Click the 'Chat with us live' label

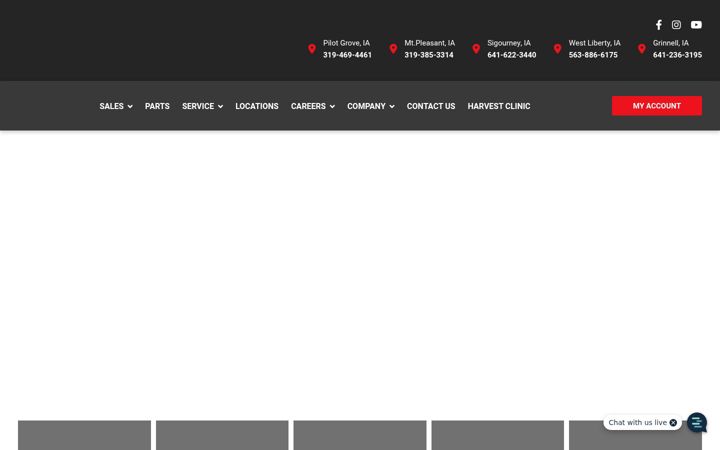click(x=637, y=422)
